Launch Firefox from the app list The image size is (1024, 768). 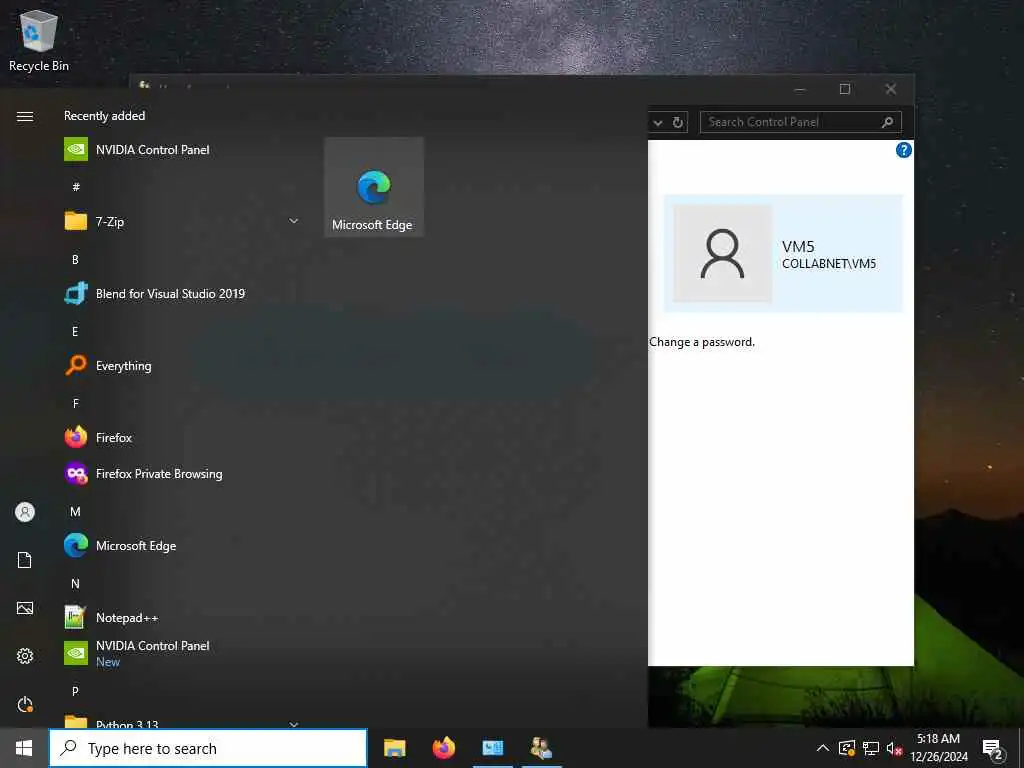click(x=182, y=438)
